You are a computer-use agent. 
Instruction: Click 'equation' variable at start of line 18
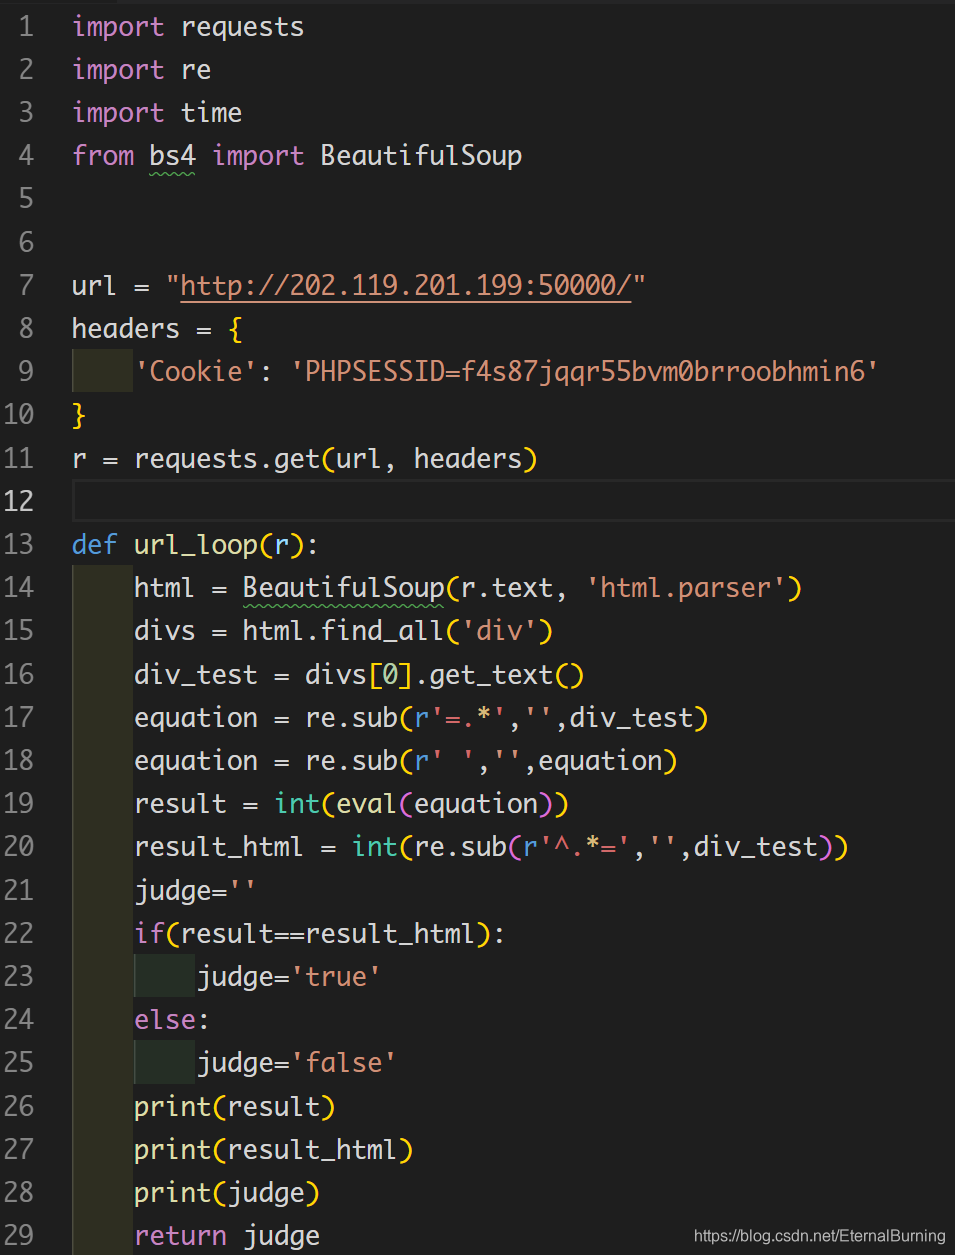pos(196,761)
